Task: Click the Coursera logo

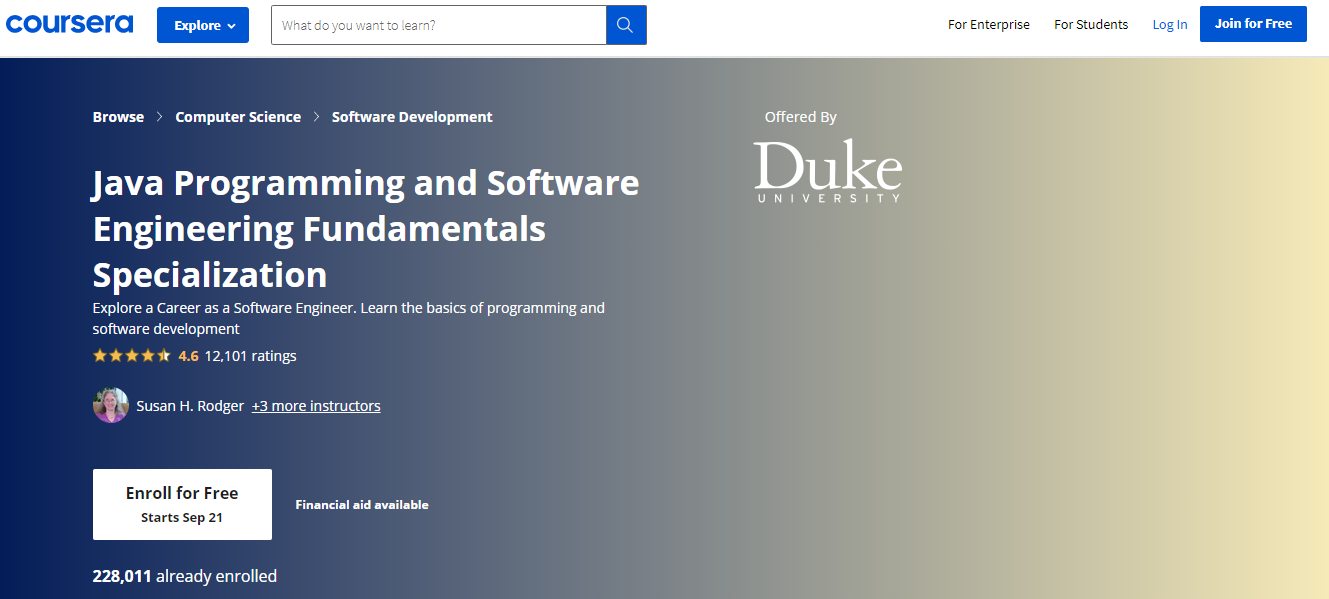Action: [69, 24]
